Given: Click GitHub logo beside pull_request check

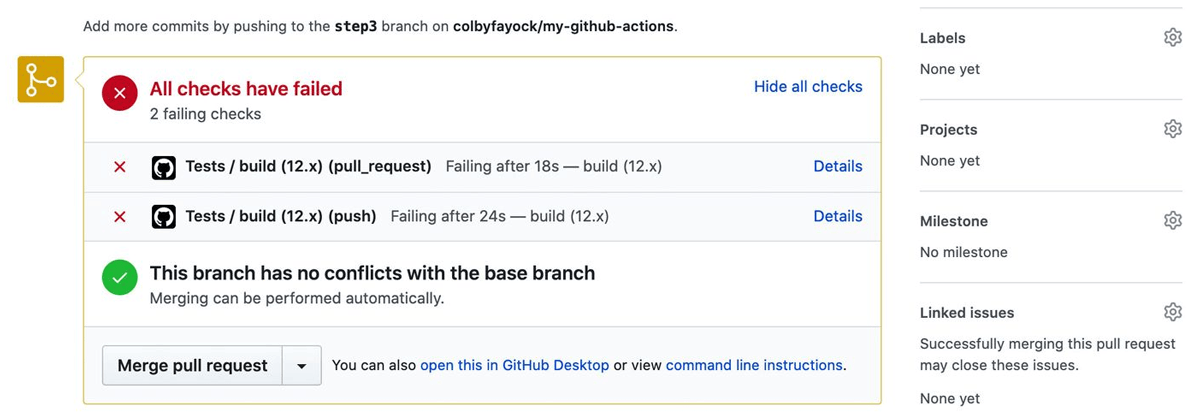Looking at the screenshot, I should tap(164, 167).
